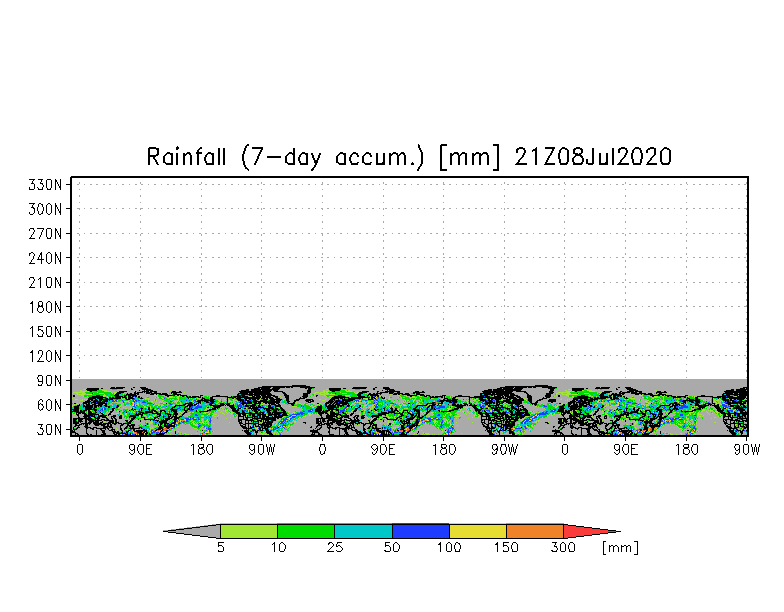Image resolution: width=784 pixels, height=612 pixels.
Task: Click the red arrow at legend's right end
Action: pyautogui.click(x=588, y=531)
